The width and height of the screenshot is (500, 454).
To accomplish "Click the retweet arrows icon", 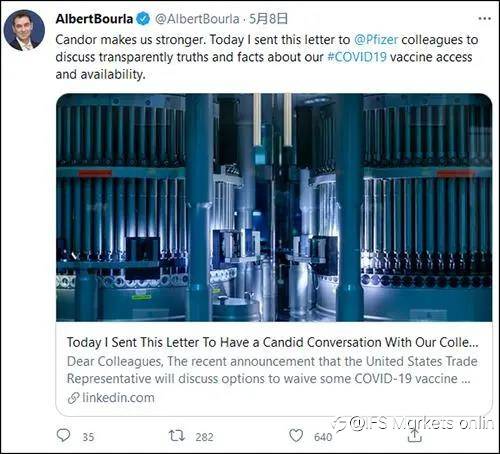I will [176, 436].
